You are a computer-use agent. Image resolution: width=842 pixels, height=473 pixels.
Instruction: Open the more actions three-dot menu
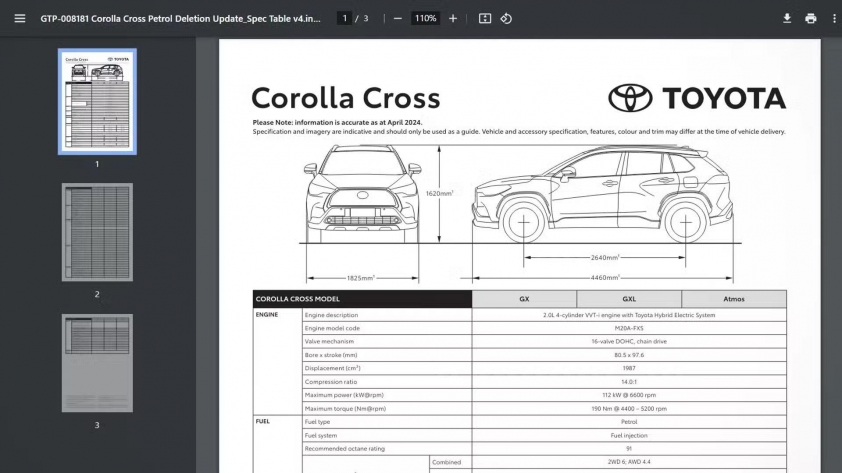(x=834, y=18)
